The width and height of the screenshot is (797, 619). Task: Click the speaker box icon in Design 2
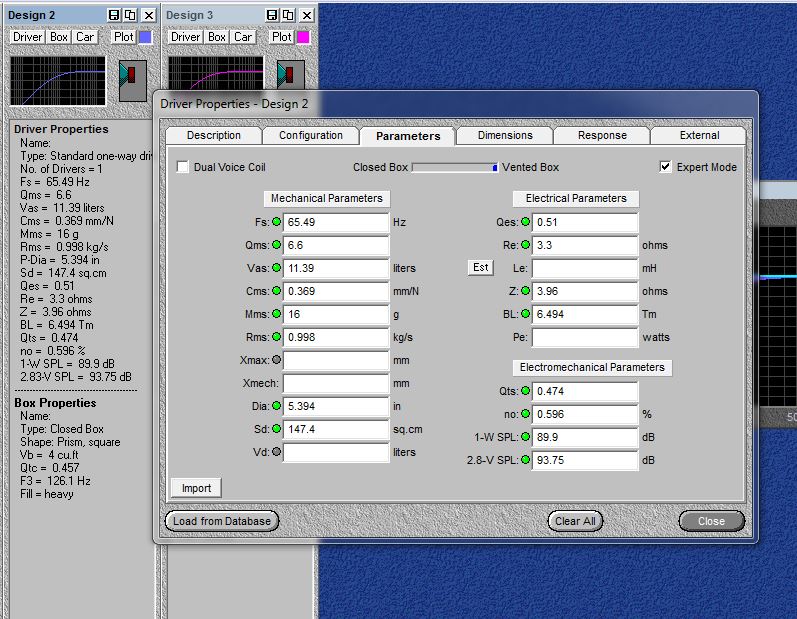pyautogui.click(x=133, y=80)
